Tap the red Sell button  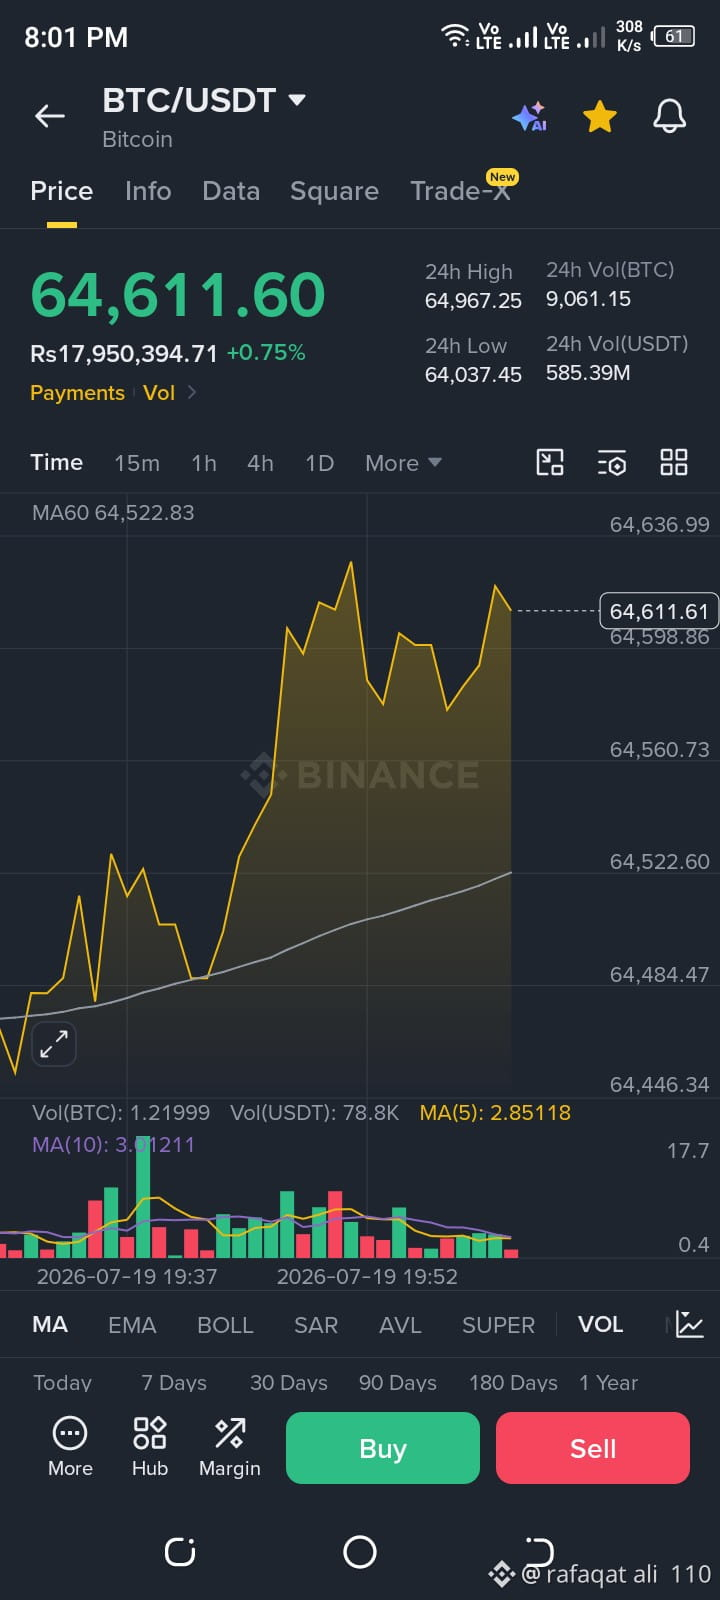(x=593, y=1448)
